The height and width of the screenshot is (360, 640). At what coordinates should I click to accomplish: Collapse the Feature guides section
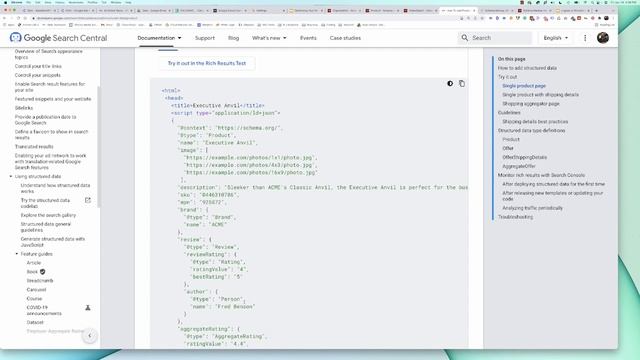[x=17, y=254]
